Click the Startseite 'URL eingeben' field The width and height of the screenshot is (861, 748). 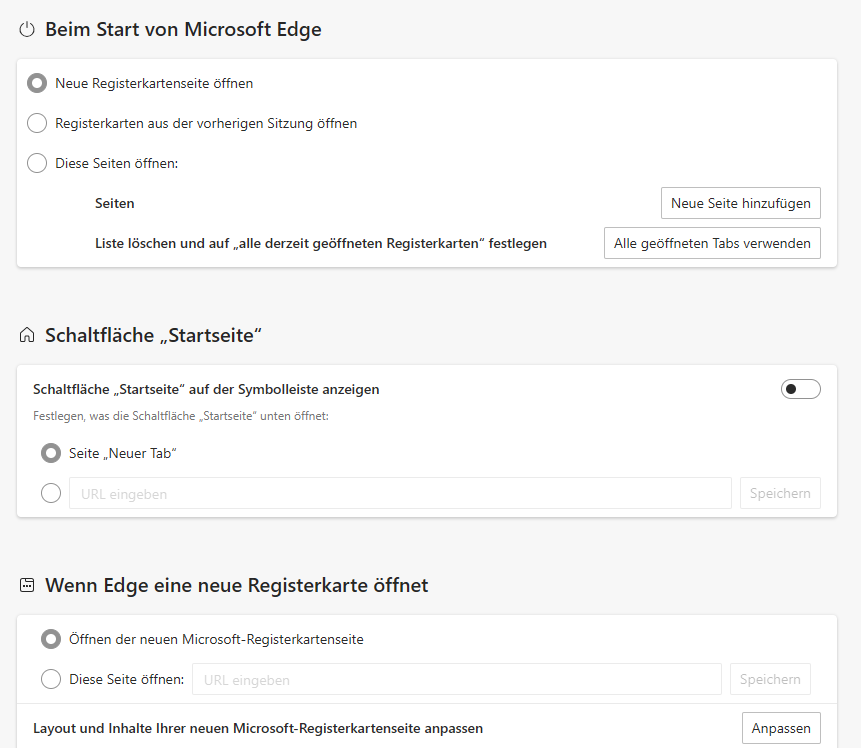(400, 493)
